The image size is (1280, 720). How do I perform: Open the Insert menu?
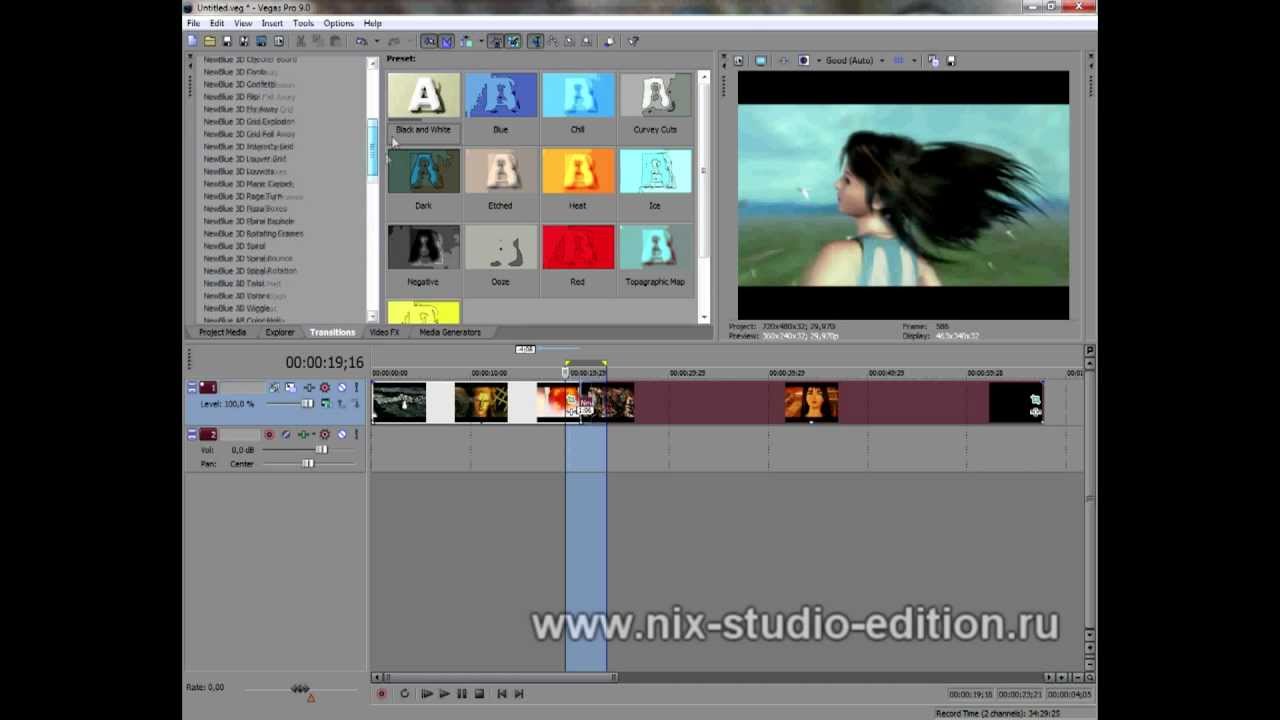(x=272, y=23)
